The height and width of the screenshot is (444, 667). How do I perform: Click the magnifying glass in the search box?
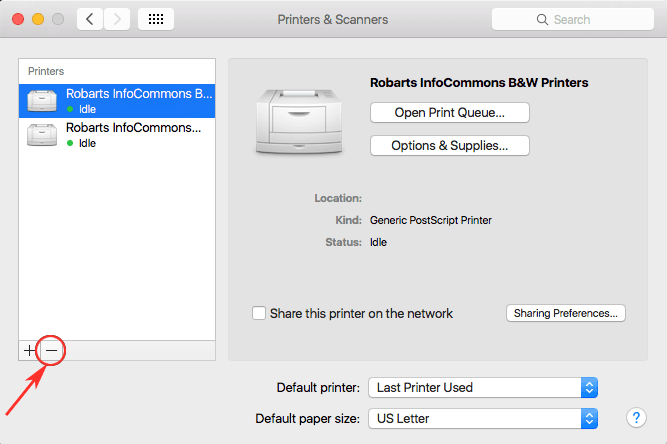click(x=543, y=19)
